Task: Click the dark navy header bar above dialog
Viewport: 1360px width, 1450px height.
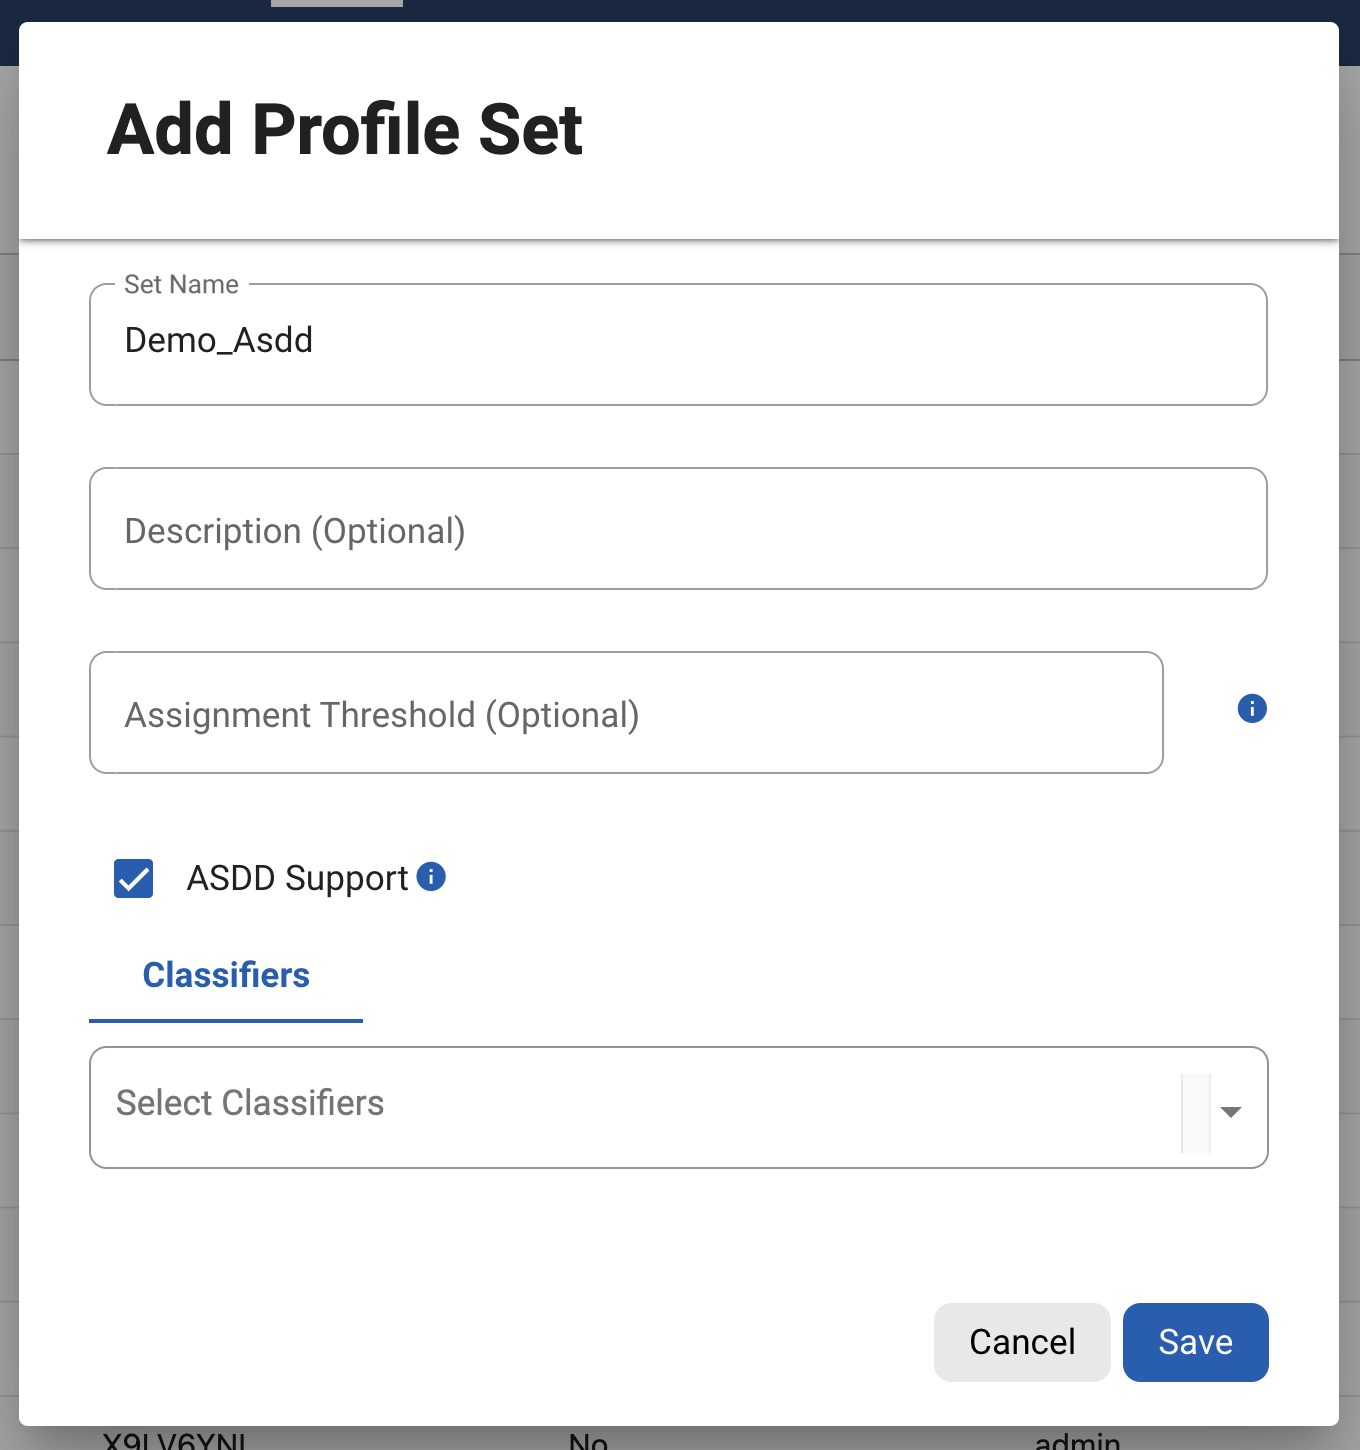Action: (800, 10)
